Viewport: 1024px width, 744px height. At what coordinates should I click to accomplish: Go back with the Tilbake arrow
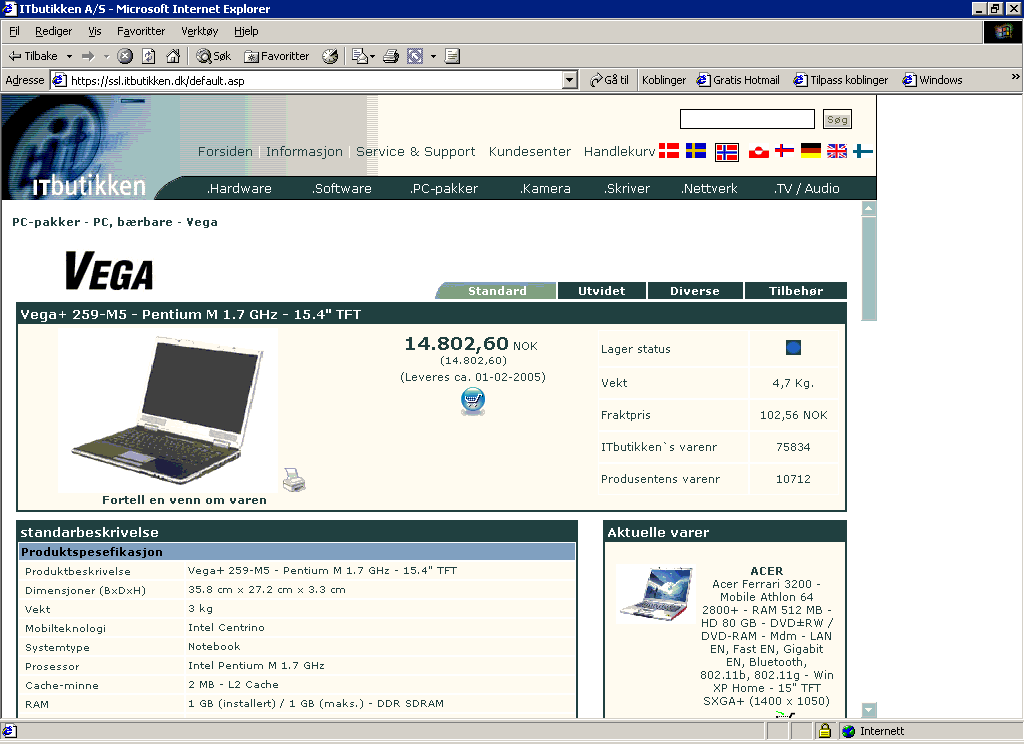pos(33,56)
